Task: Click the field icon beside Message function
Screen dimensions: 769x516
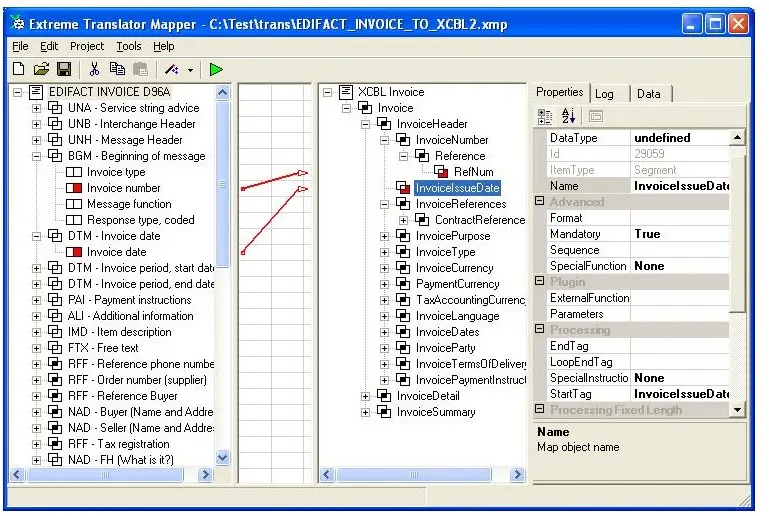Action: coord(74,204)
